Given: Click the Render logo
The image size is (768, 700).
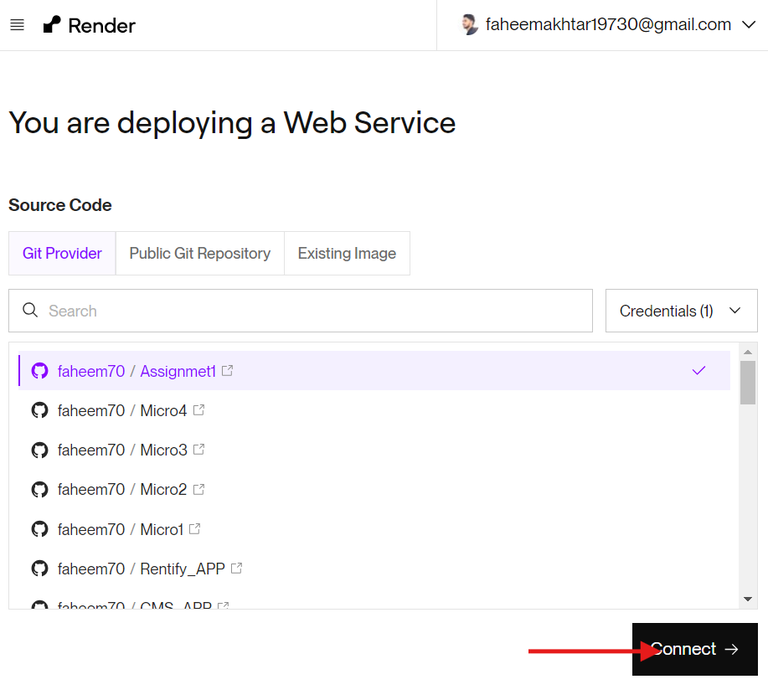Looking at the screenshot, I should pos(89,25).
